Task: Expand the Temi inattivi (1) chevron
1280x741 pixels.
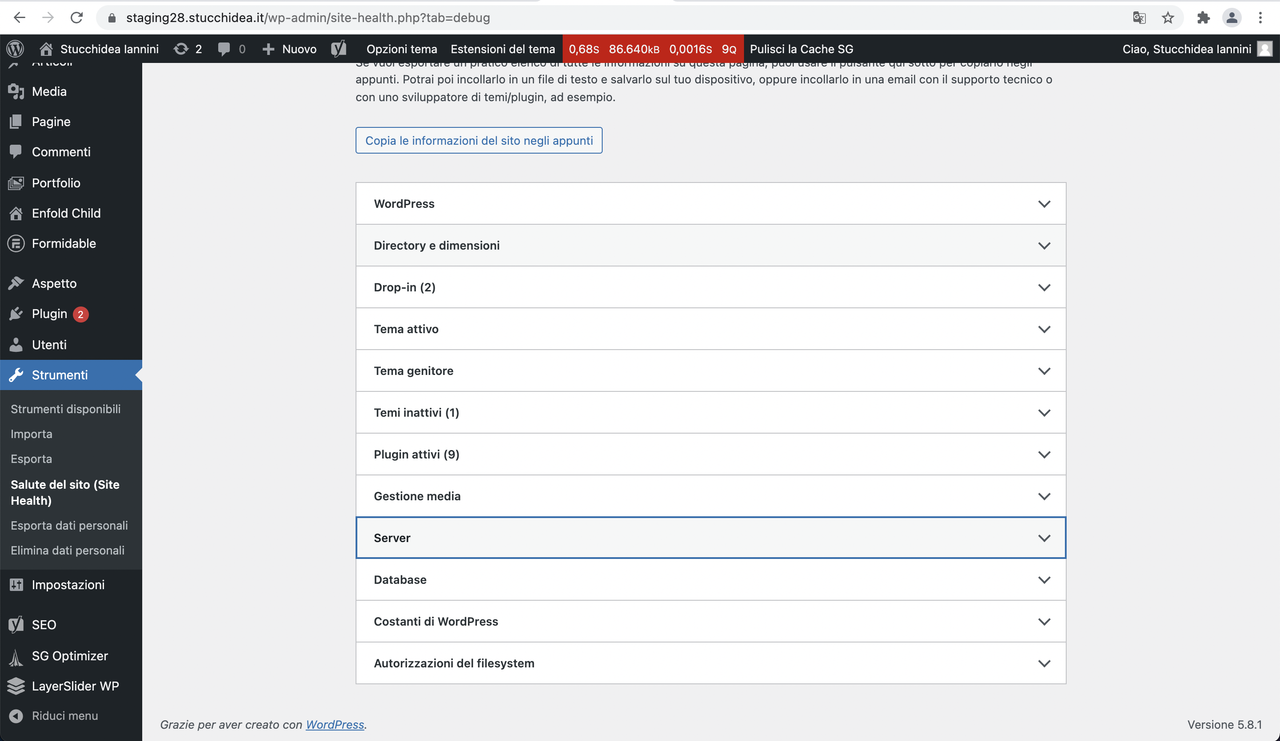Action: (x=1044, y=413)
